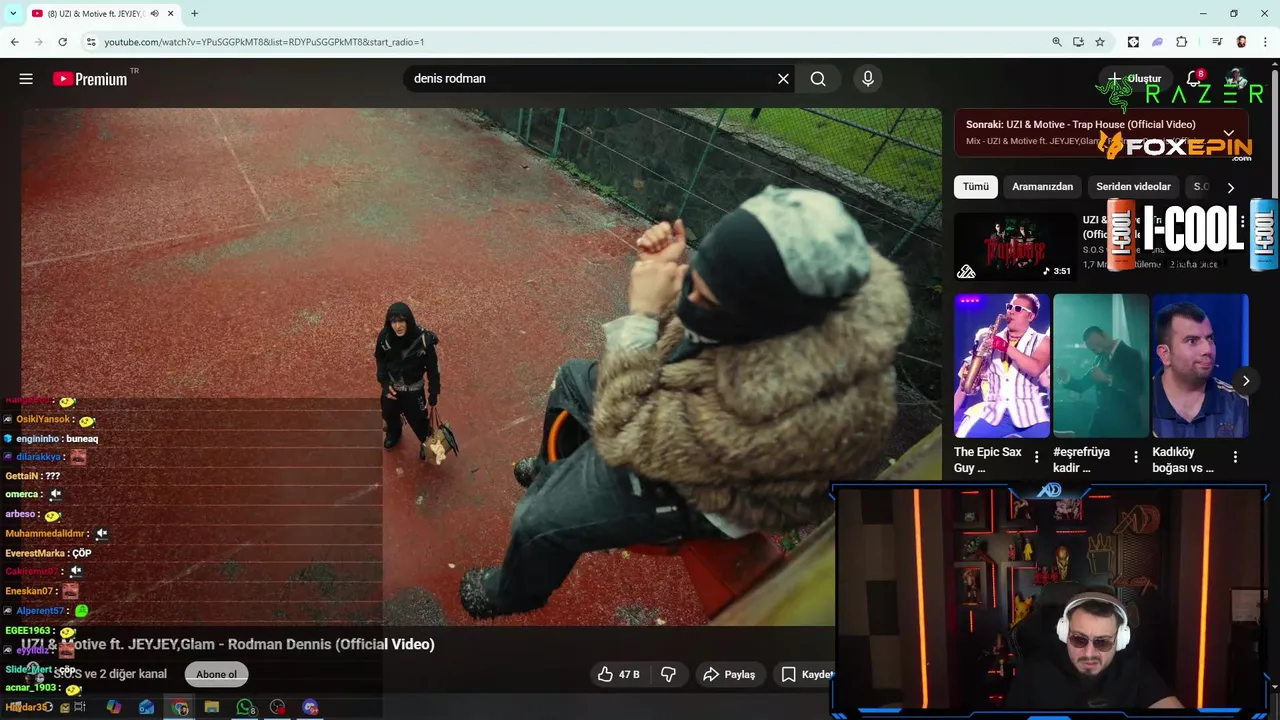Open Discord from the taskbar
This screenshot has width=1280, height=720.
[x=310, y=707]
